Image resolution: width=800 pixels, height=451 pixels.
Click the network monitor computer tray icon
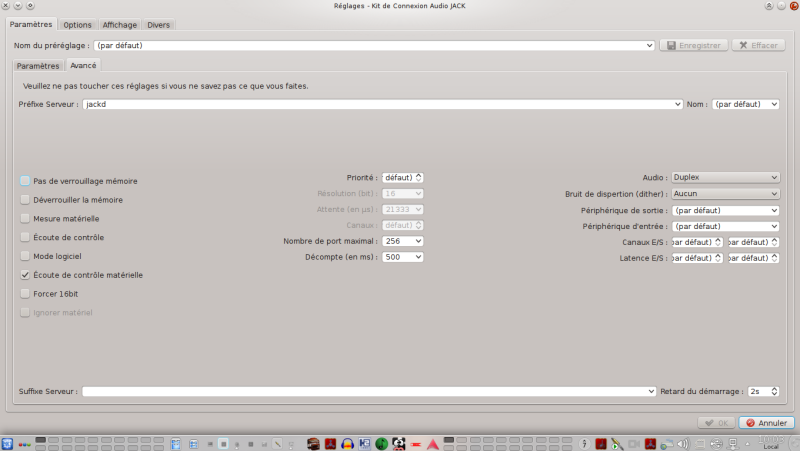[x=733, y=444]
